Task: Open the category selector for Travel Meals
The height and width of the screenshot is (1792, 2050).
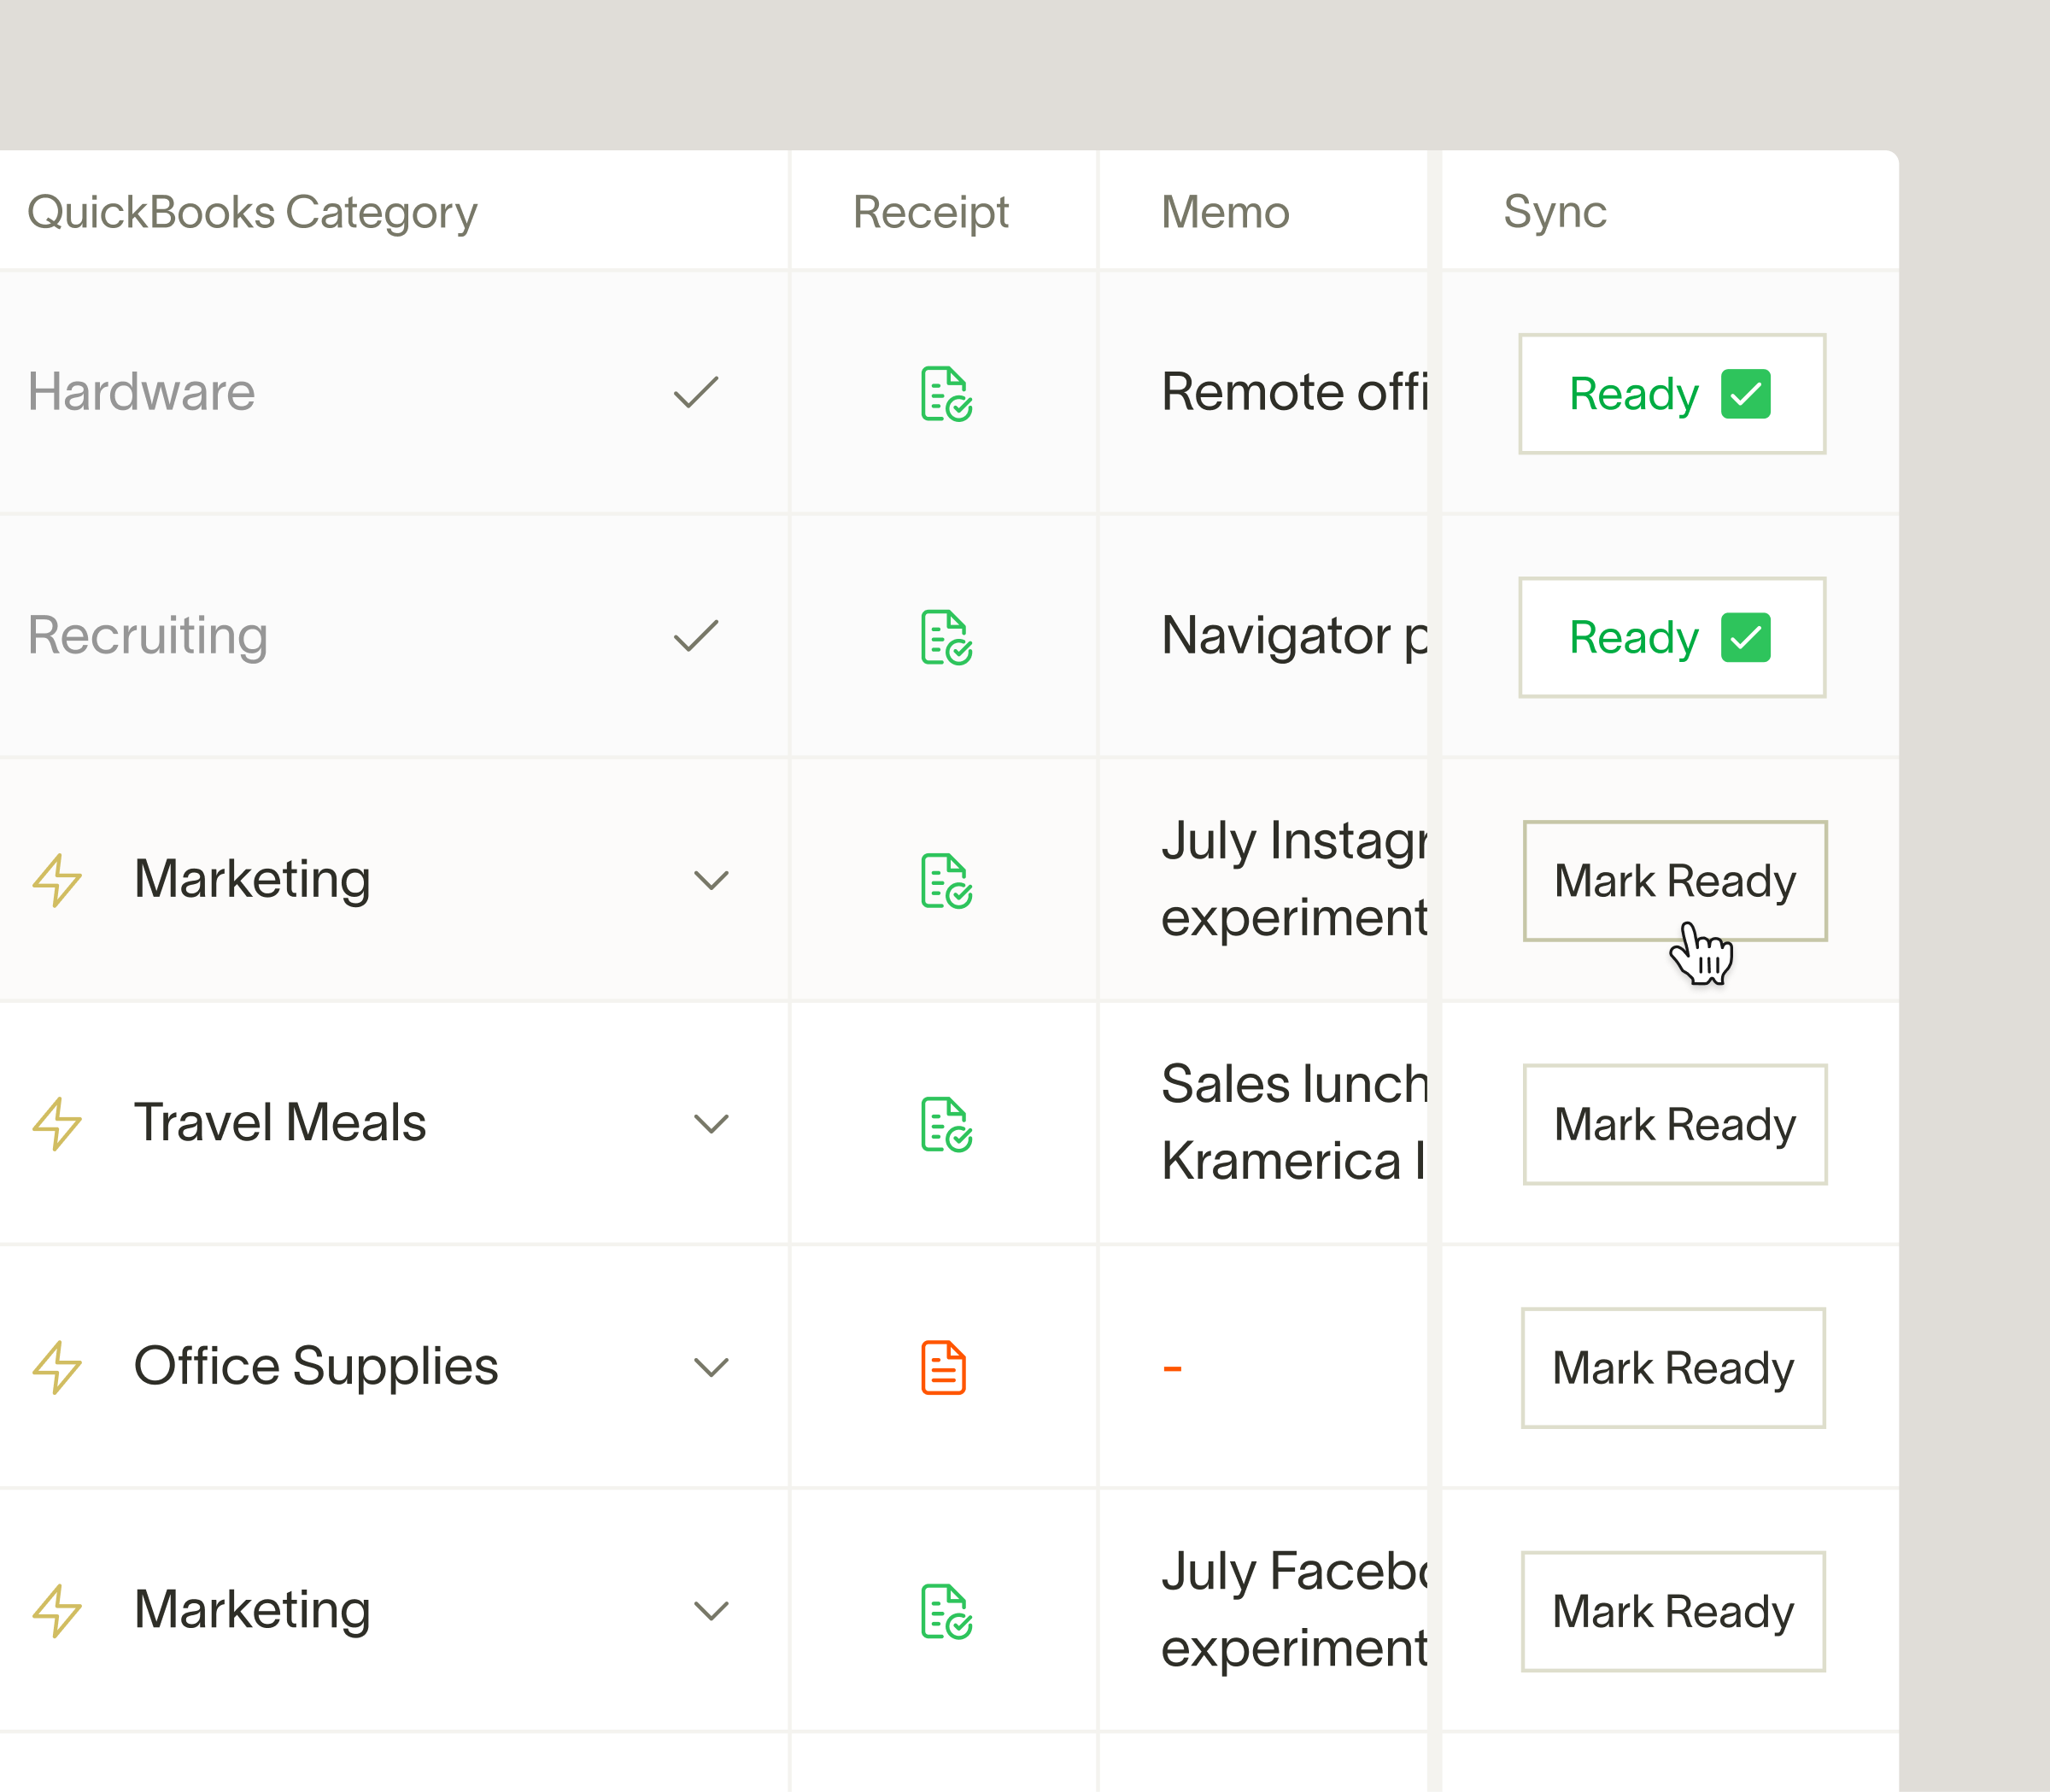Action: click(710, 1124)
